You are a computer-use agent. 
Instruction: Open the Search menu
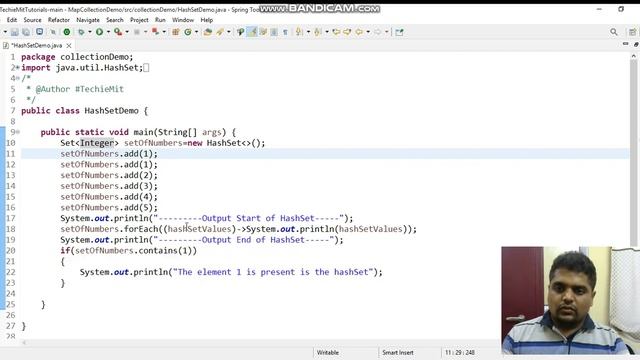(x=115, y=20)
